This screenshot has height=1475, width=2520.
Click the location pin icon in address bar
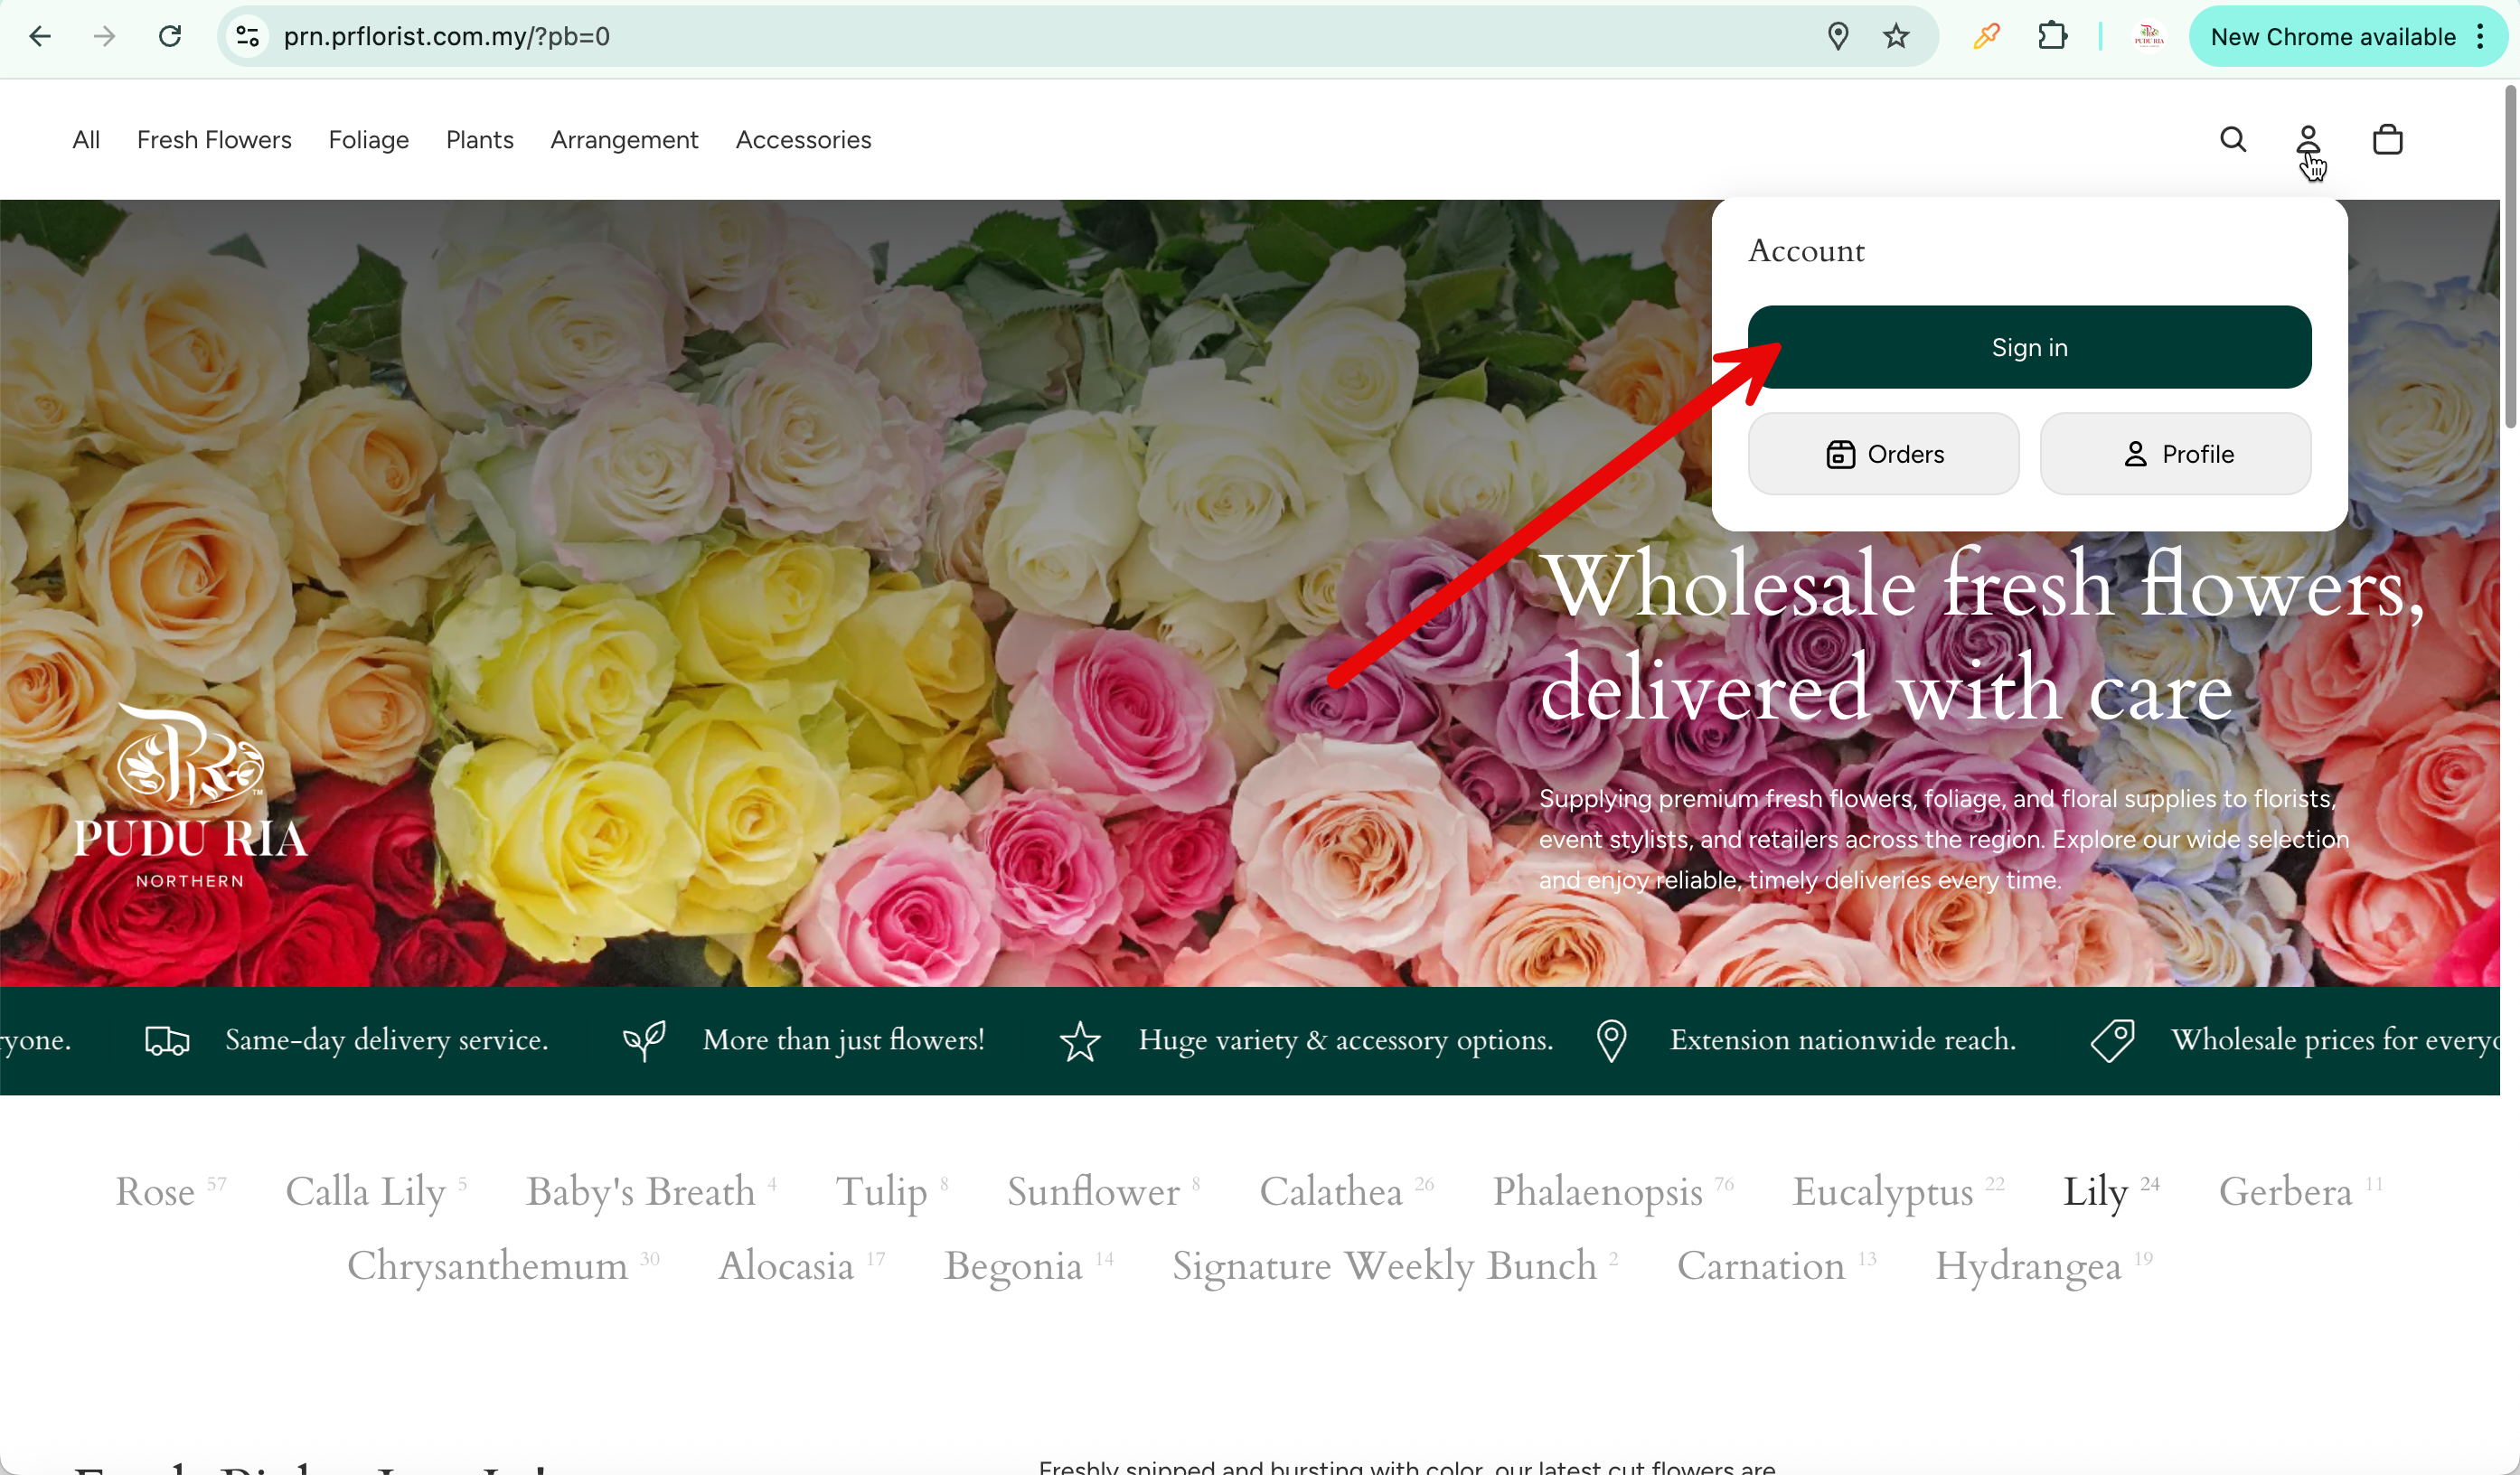click(1838, 37)
